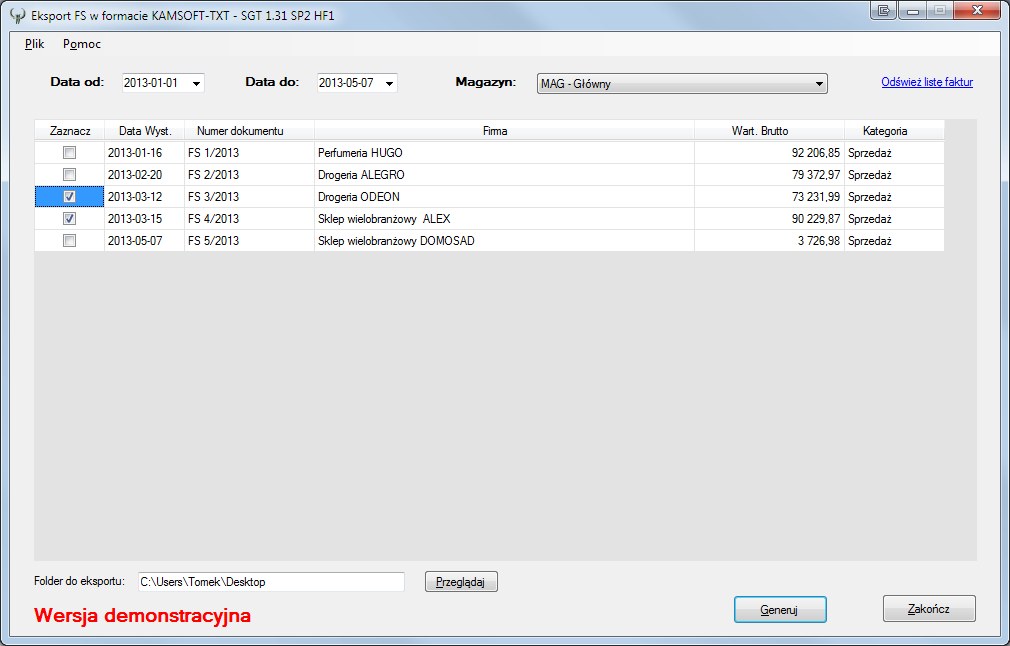Viewport: 1010px width, 646px height.
Task: Click the extra title bar window-options icon
Action: click(883, 10)
